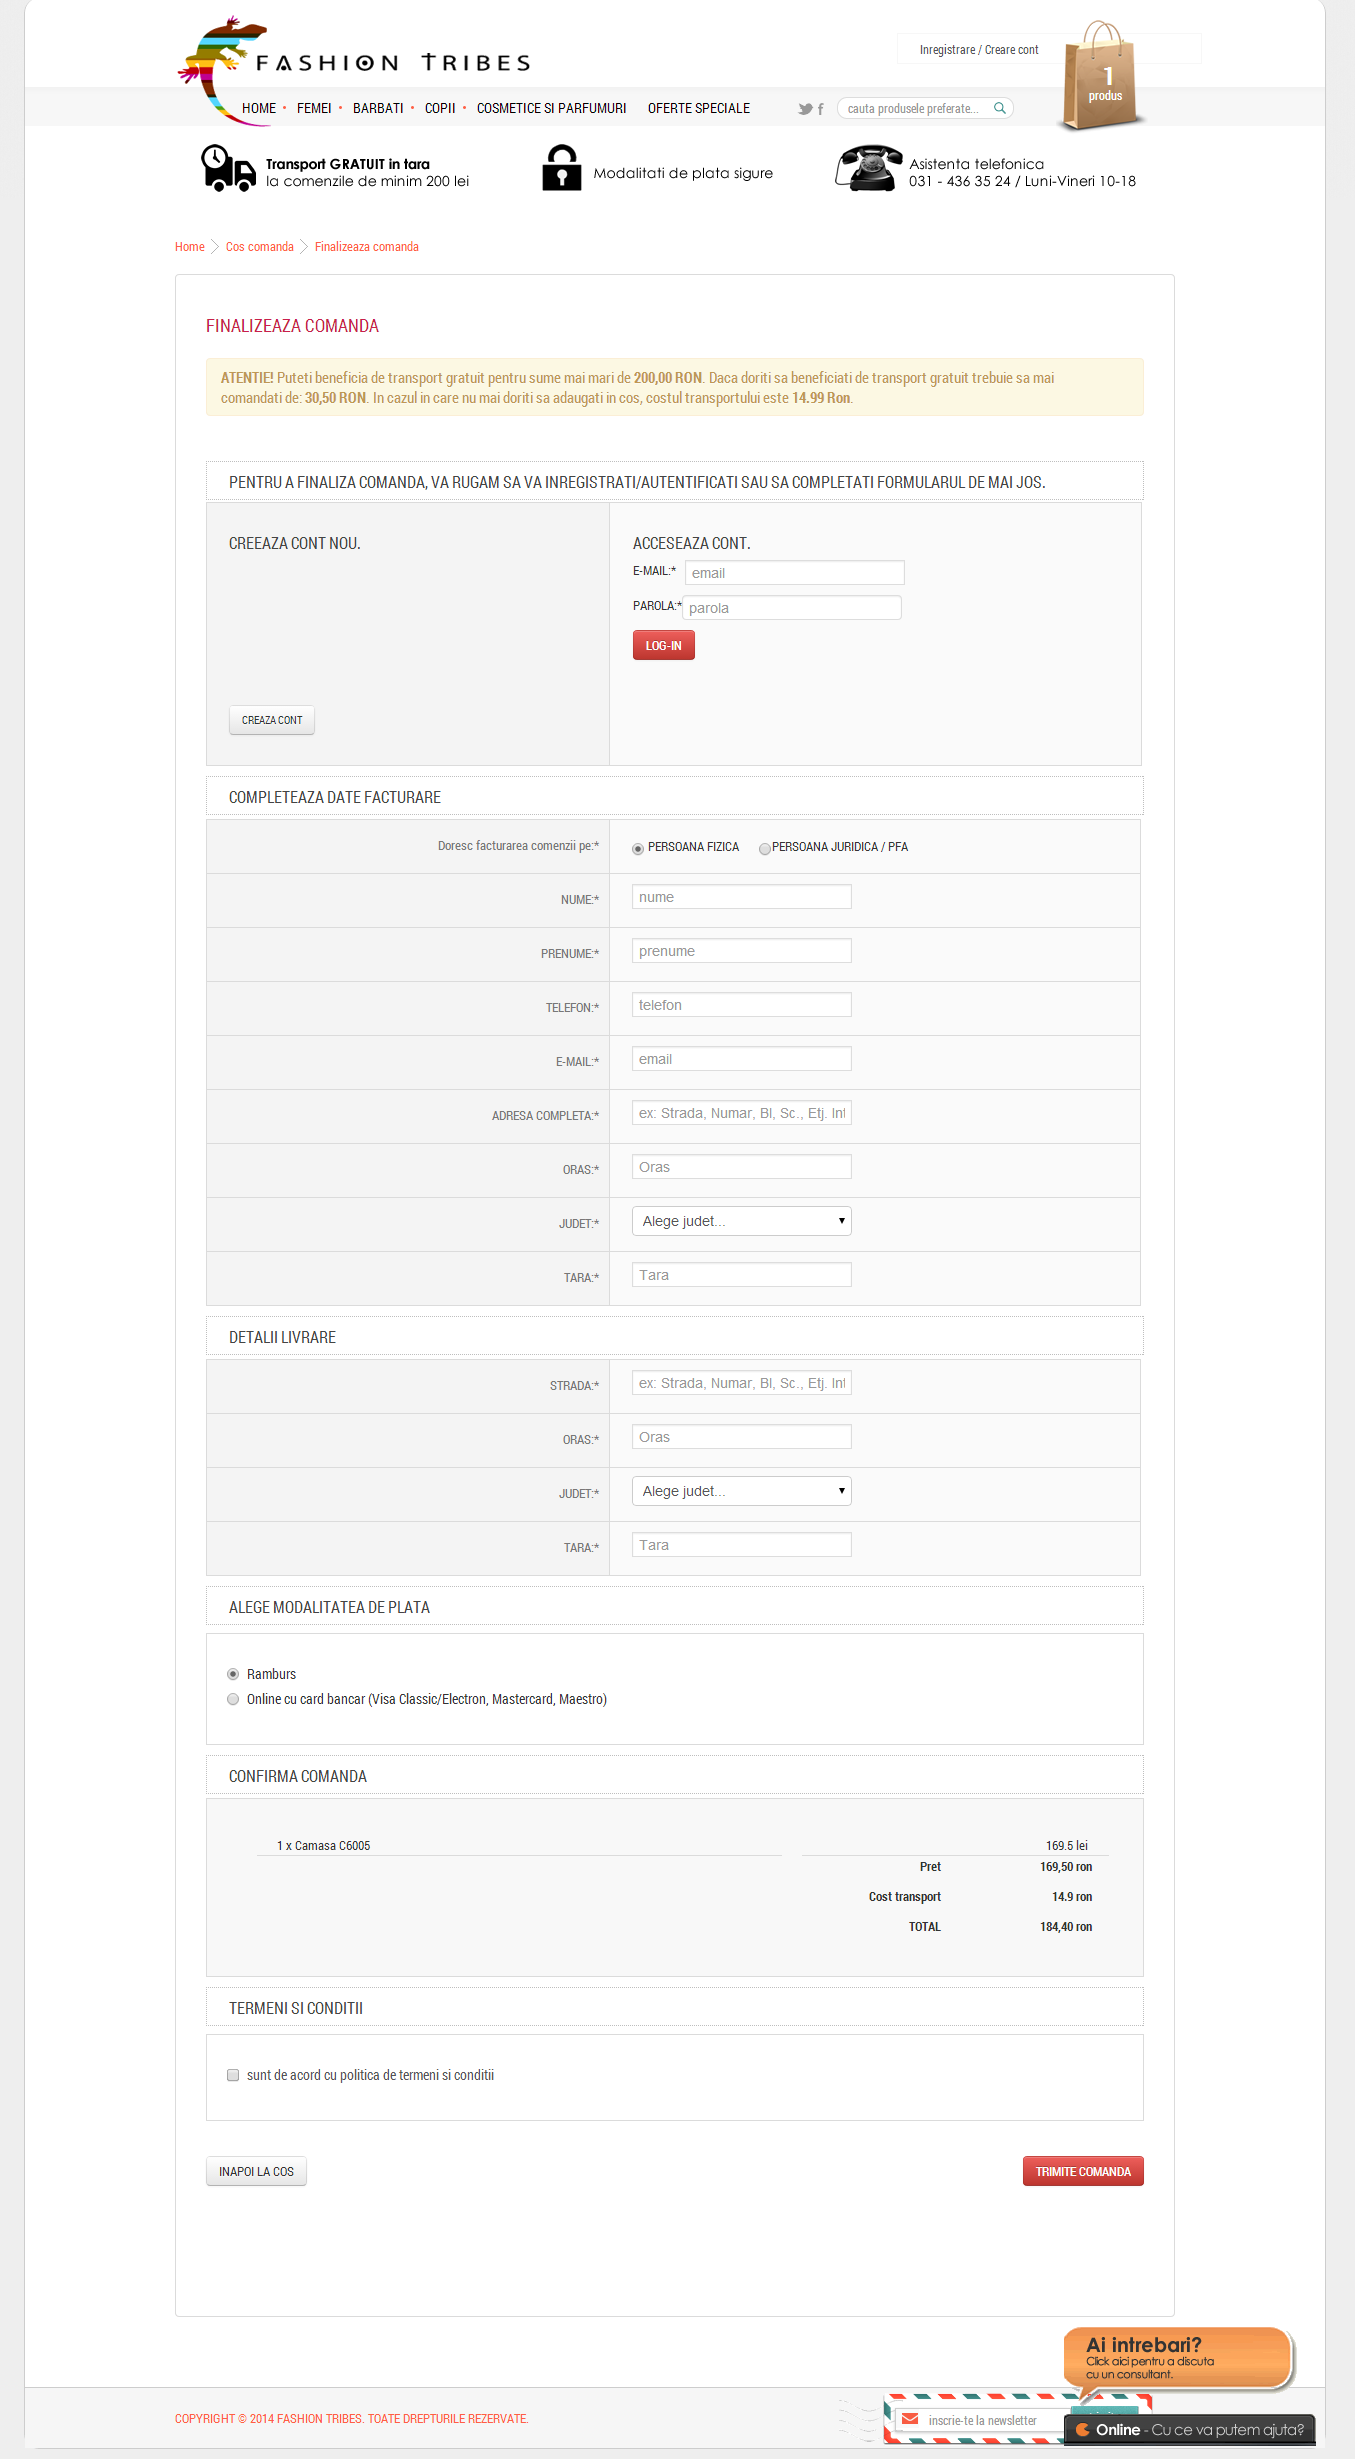Open the Facebook icon link
Image resolution: width=1355 pixels, height=2459 pixels.
(x=821, y=109)
